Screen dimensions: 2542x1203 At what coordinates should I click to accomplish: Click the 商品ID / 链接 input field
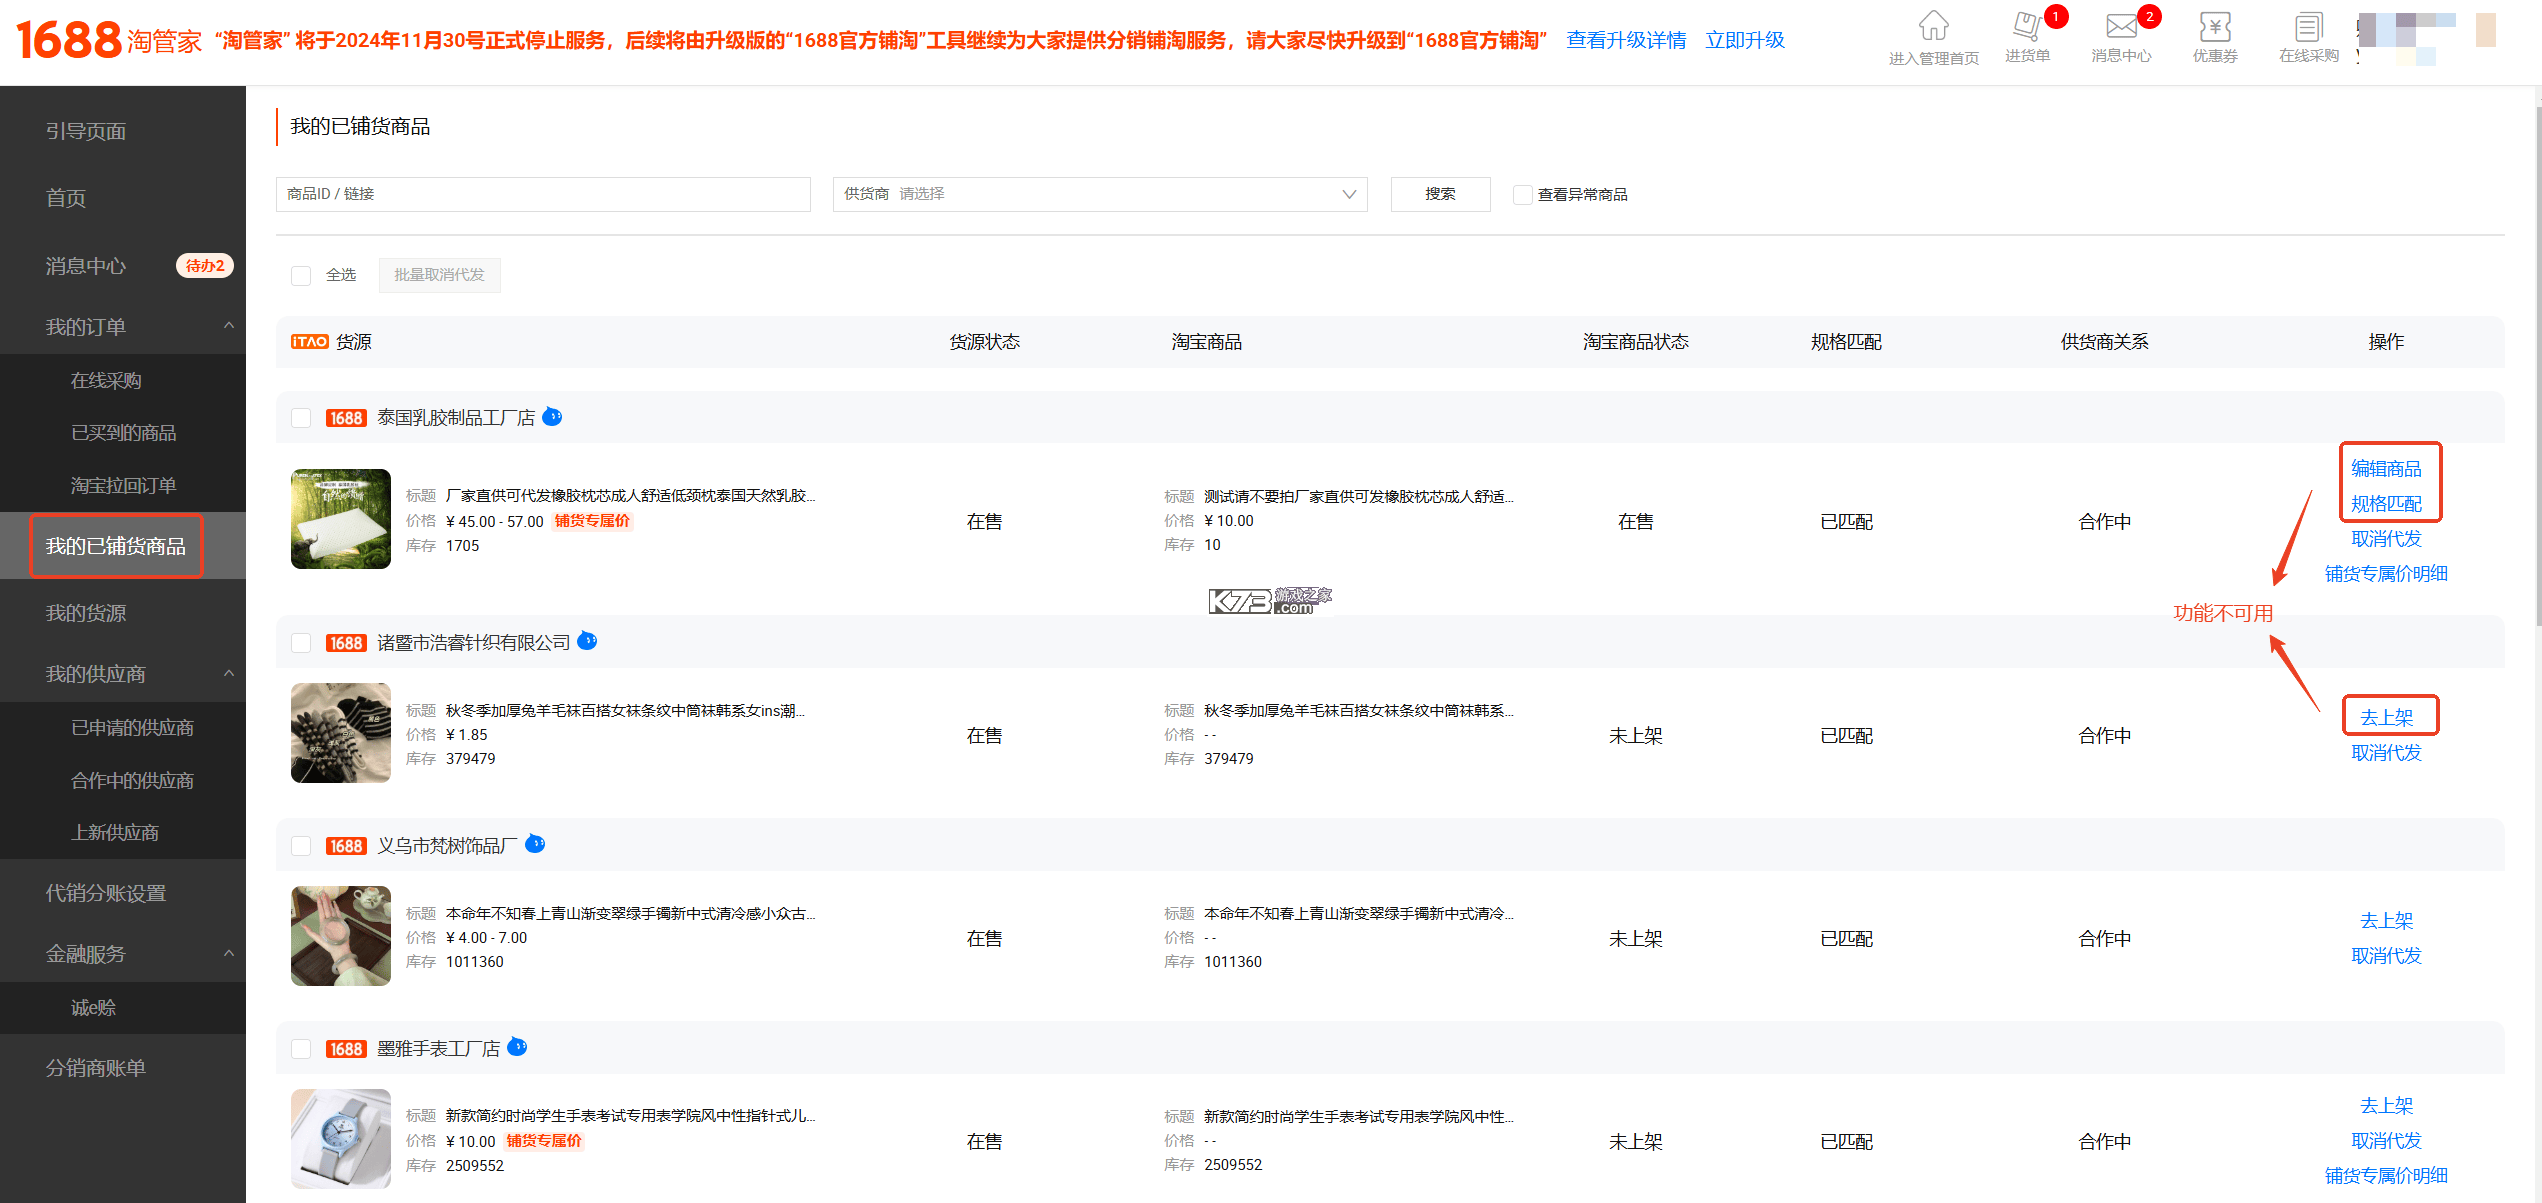pyautogui.click(x=543, y=194)
